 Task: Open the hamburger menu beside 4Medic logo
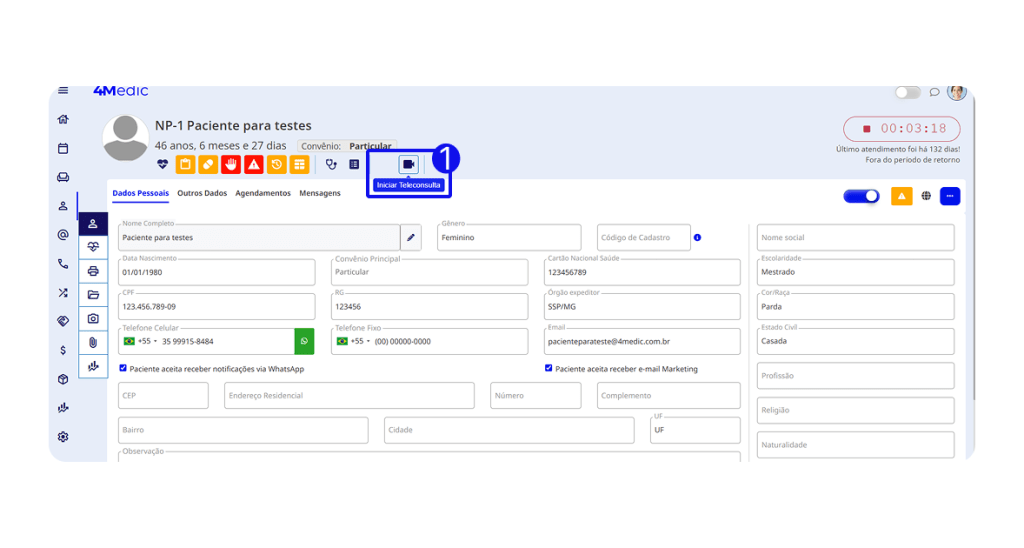click(63, 90)
